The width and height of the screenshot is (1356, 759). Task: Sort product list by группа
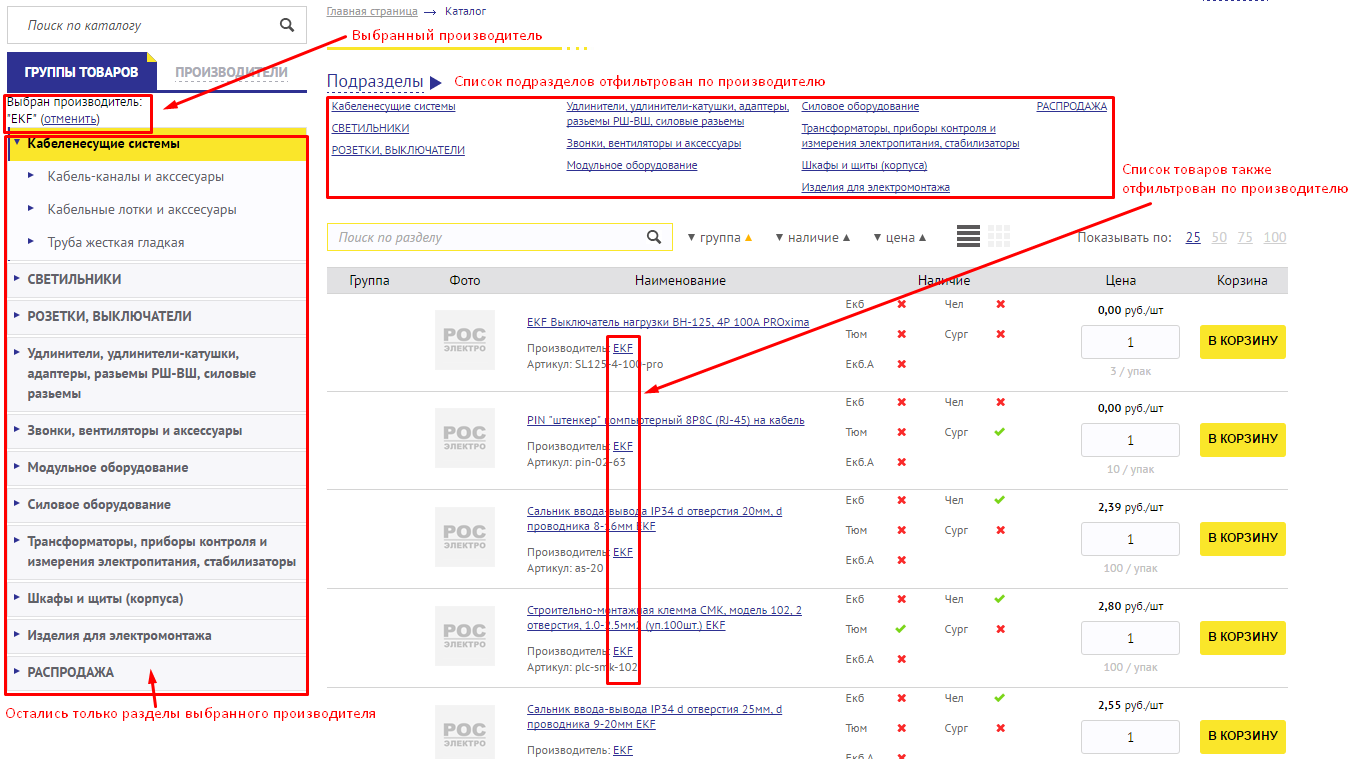tap(719, 237)
